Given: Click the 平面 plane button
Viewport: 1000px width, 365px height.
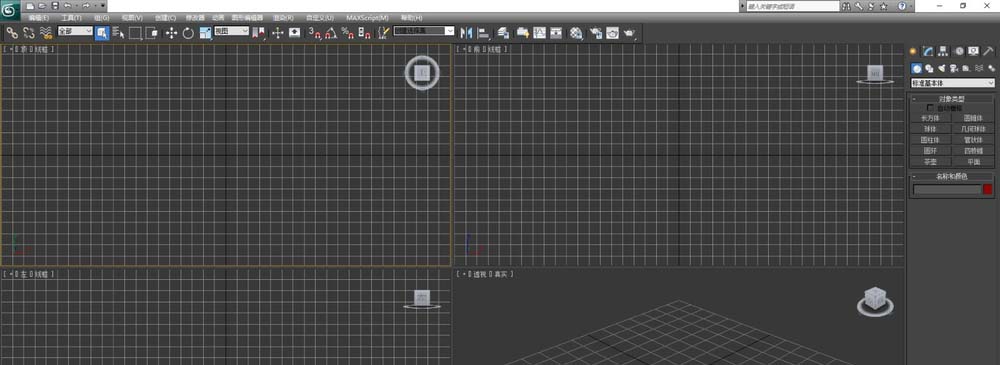Looking at the screenshot, I should point(973,162).
